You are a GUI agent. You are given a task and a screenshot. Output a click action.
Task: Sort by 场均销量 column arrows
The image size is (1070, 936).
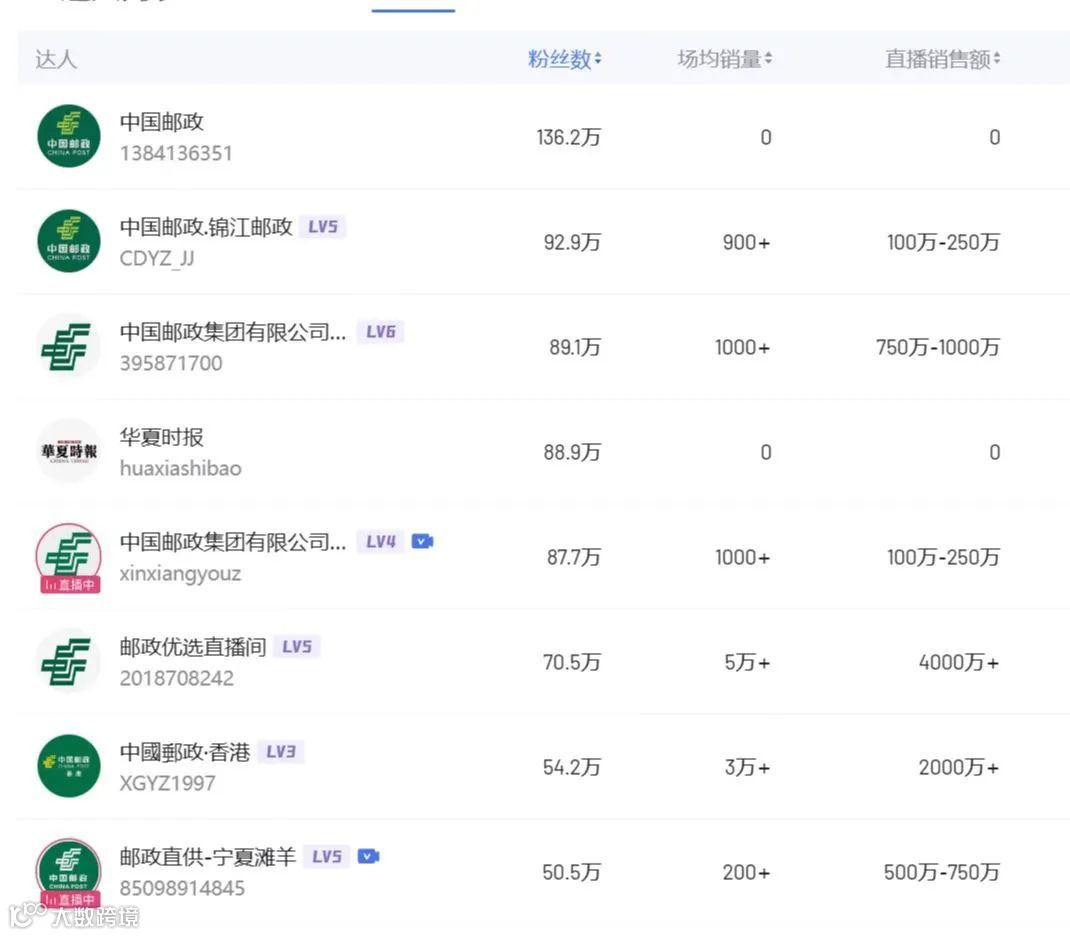(x=768, y=59)
